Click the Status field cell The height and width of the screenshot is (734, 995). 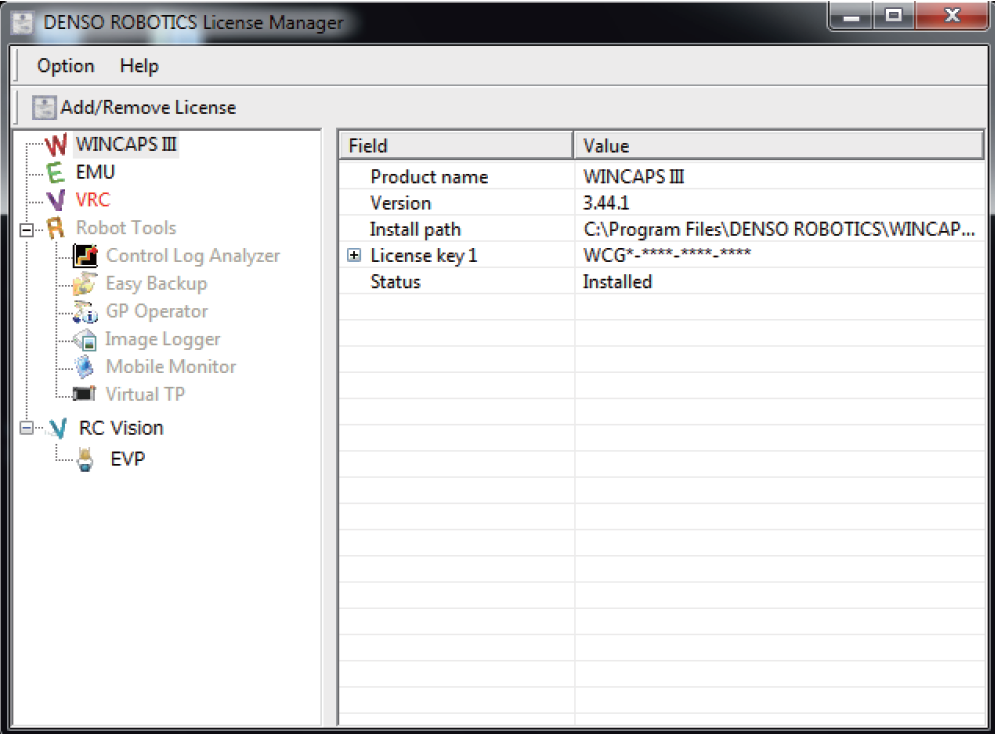click(x=456, y=282)
